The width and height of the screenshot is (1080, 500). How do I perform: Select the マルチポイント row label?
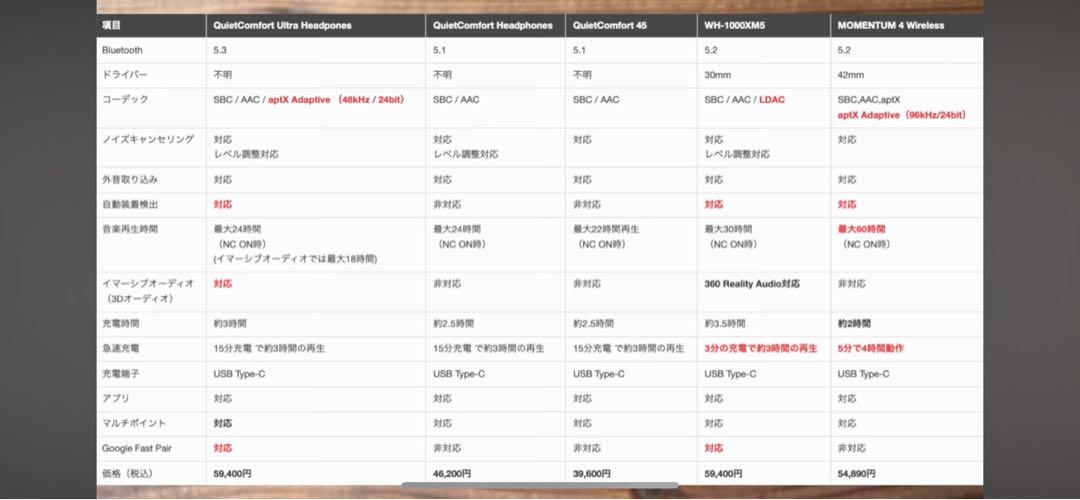[x=134, y=424]
